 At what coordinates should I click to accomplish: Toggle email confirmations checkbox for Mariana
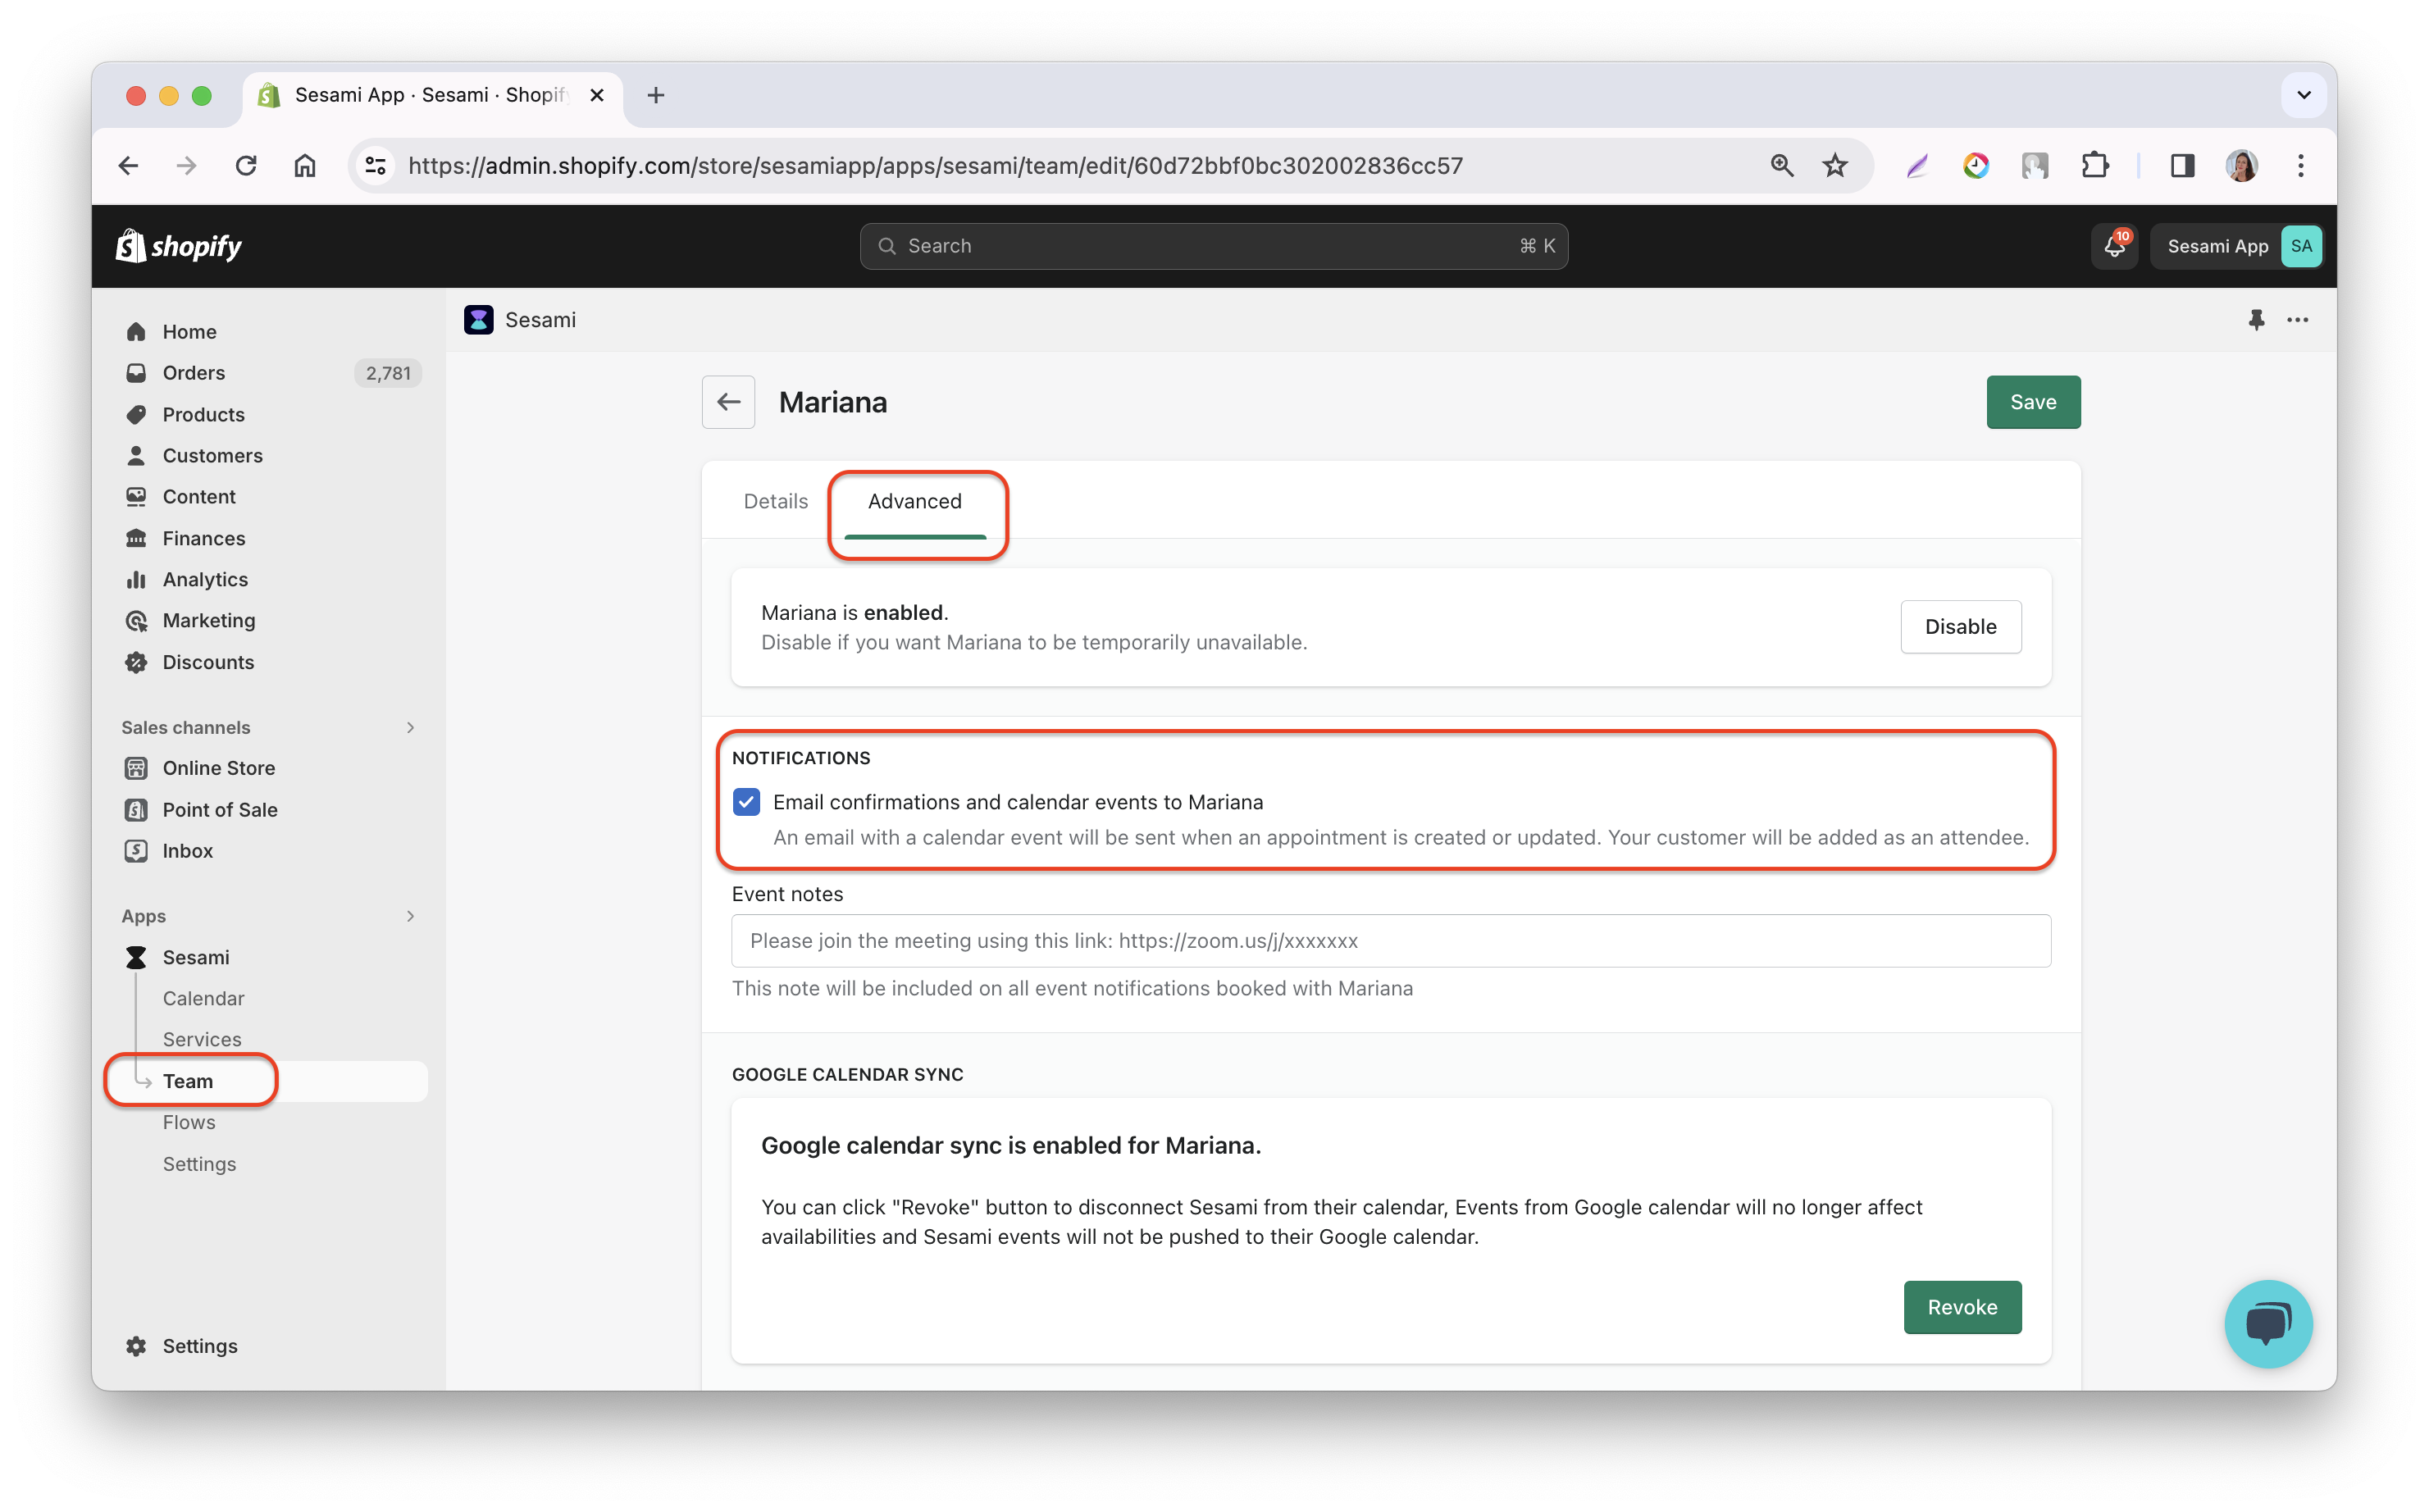pyautogui.click(x=746, y=802)
